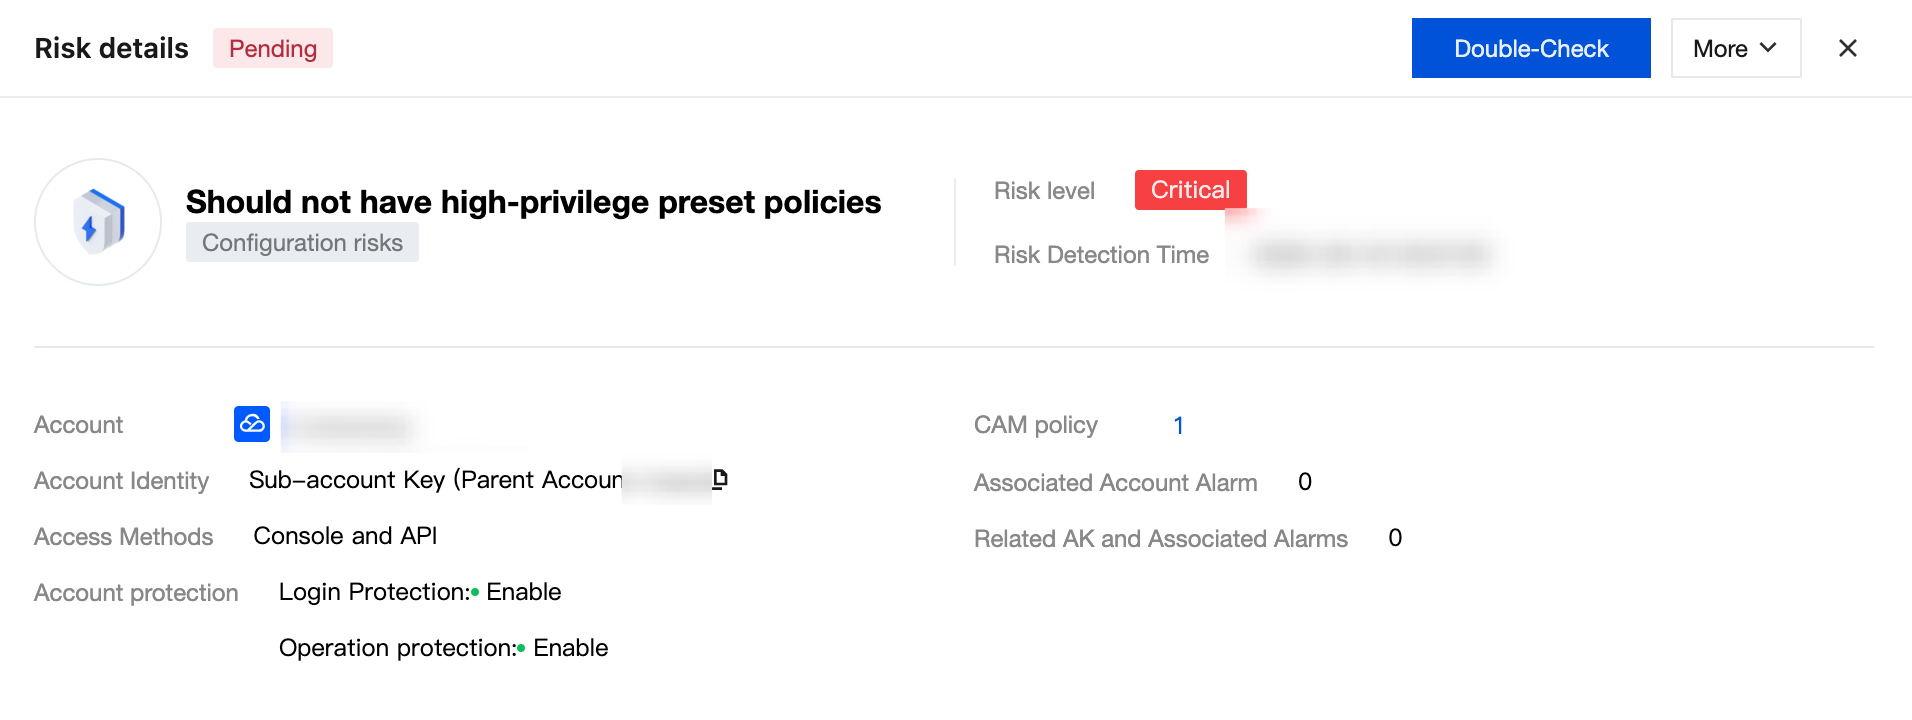
Task: Click the Operation protection green status dot
Action: click(521, 648)
